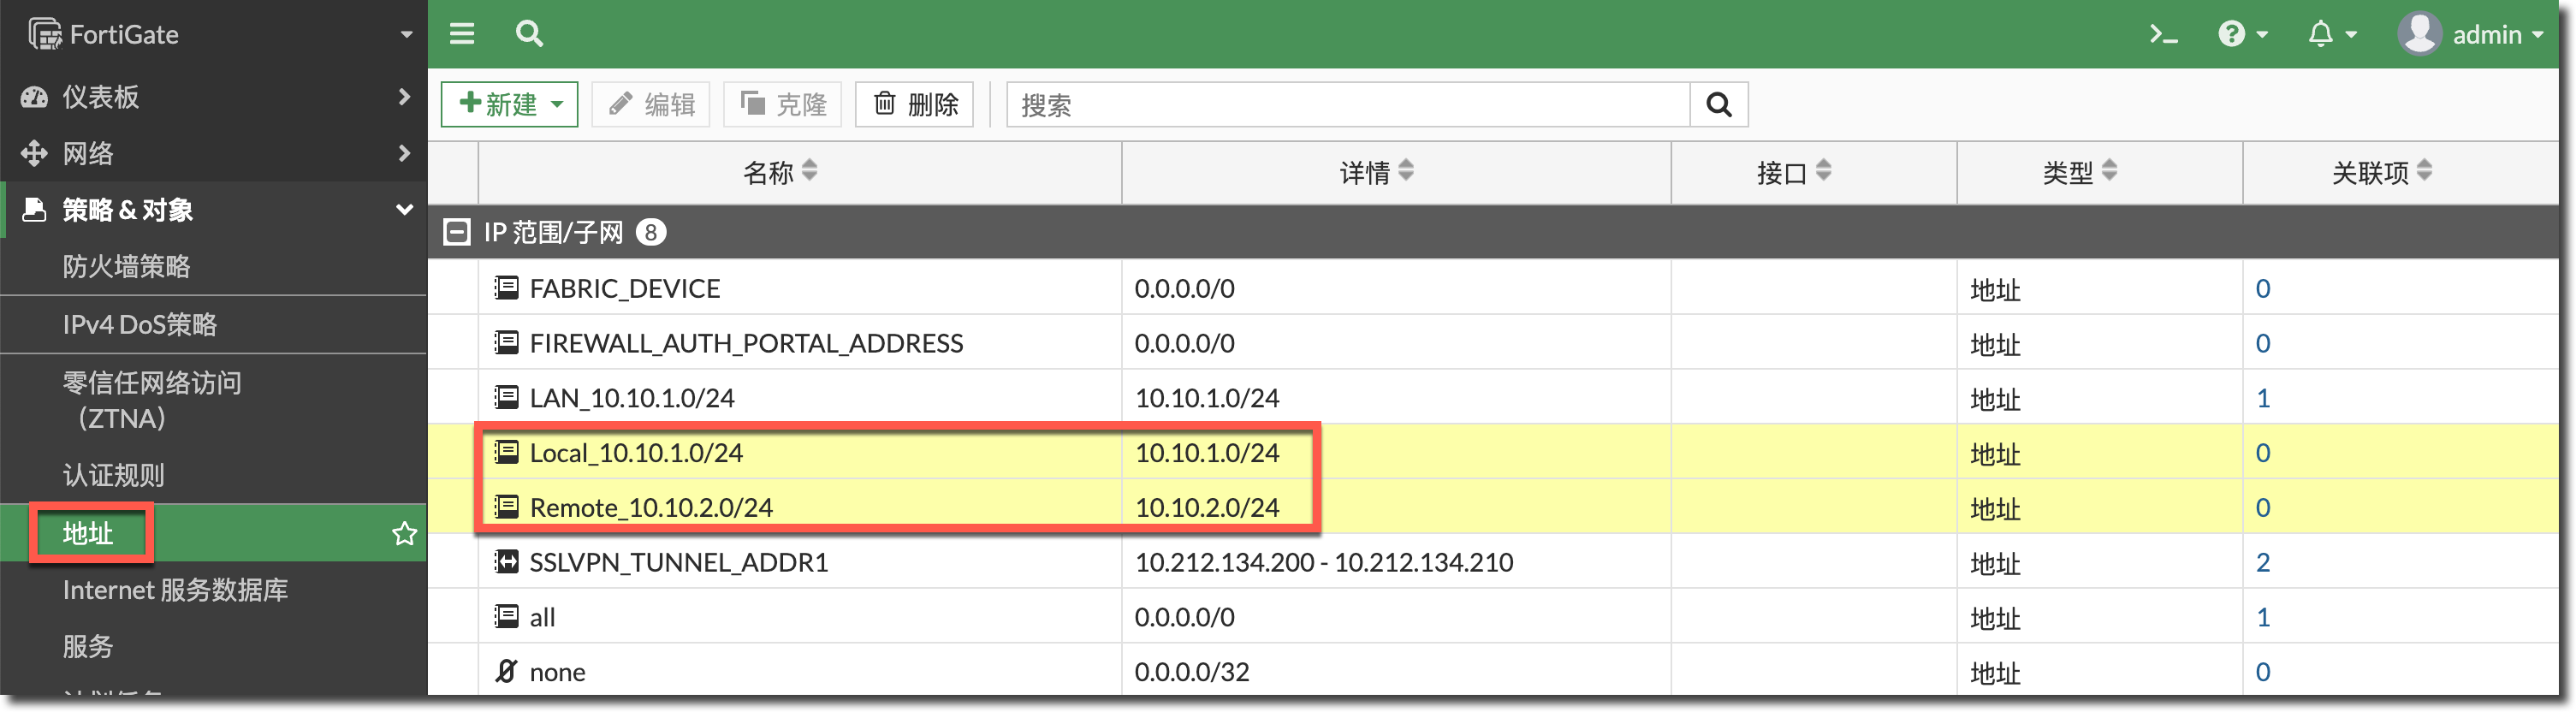This screenshot has width=2576, height=712.
Task: Sort the table by 名称 column
Action: pos(780,172)
